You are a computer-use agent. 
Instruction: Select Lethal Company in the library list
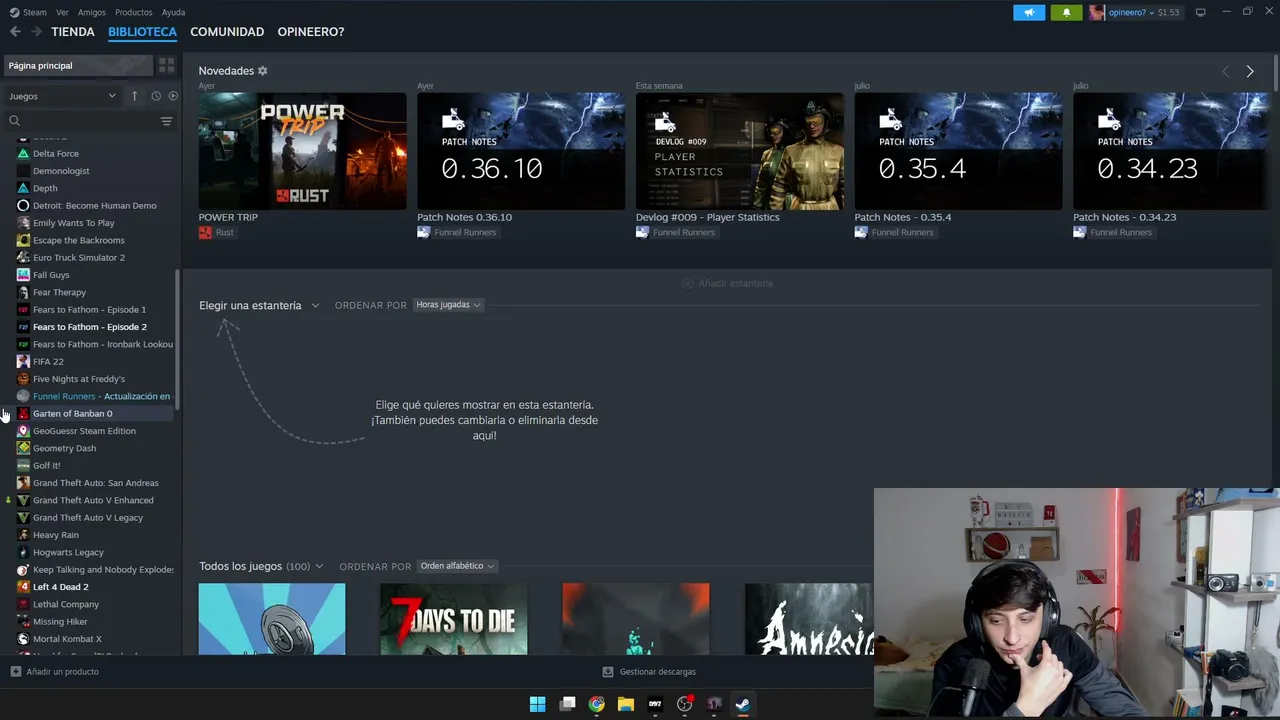coord(66,604)
